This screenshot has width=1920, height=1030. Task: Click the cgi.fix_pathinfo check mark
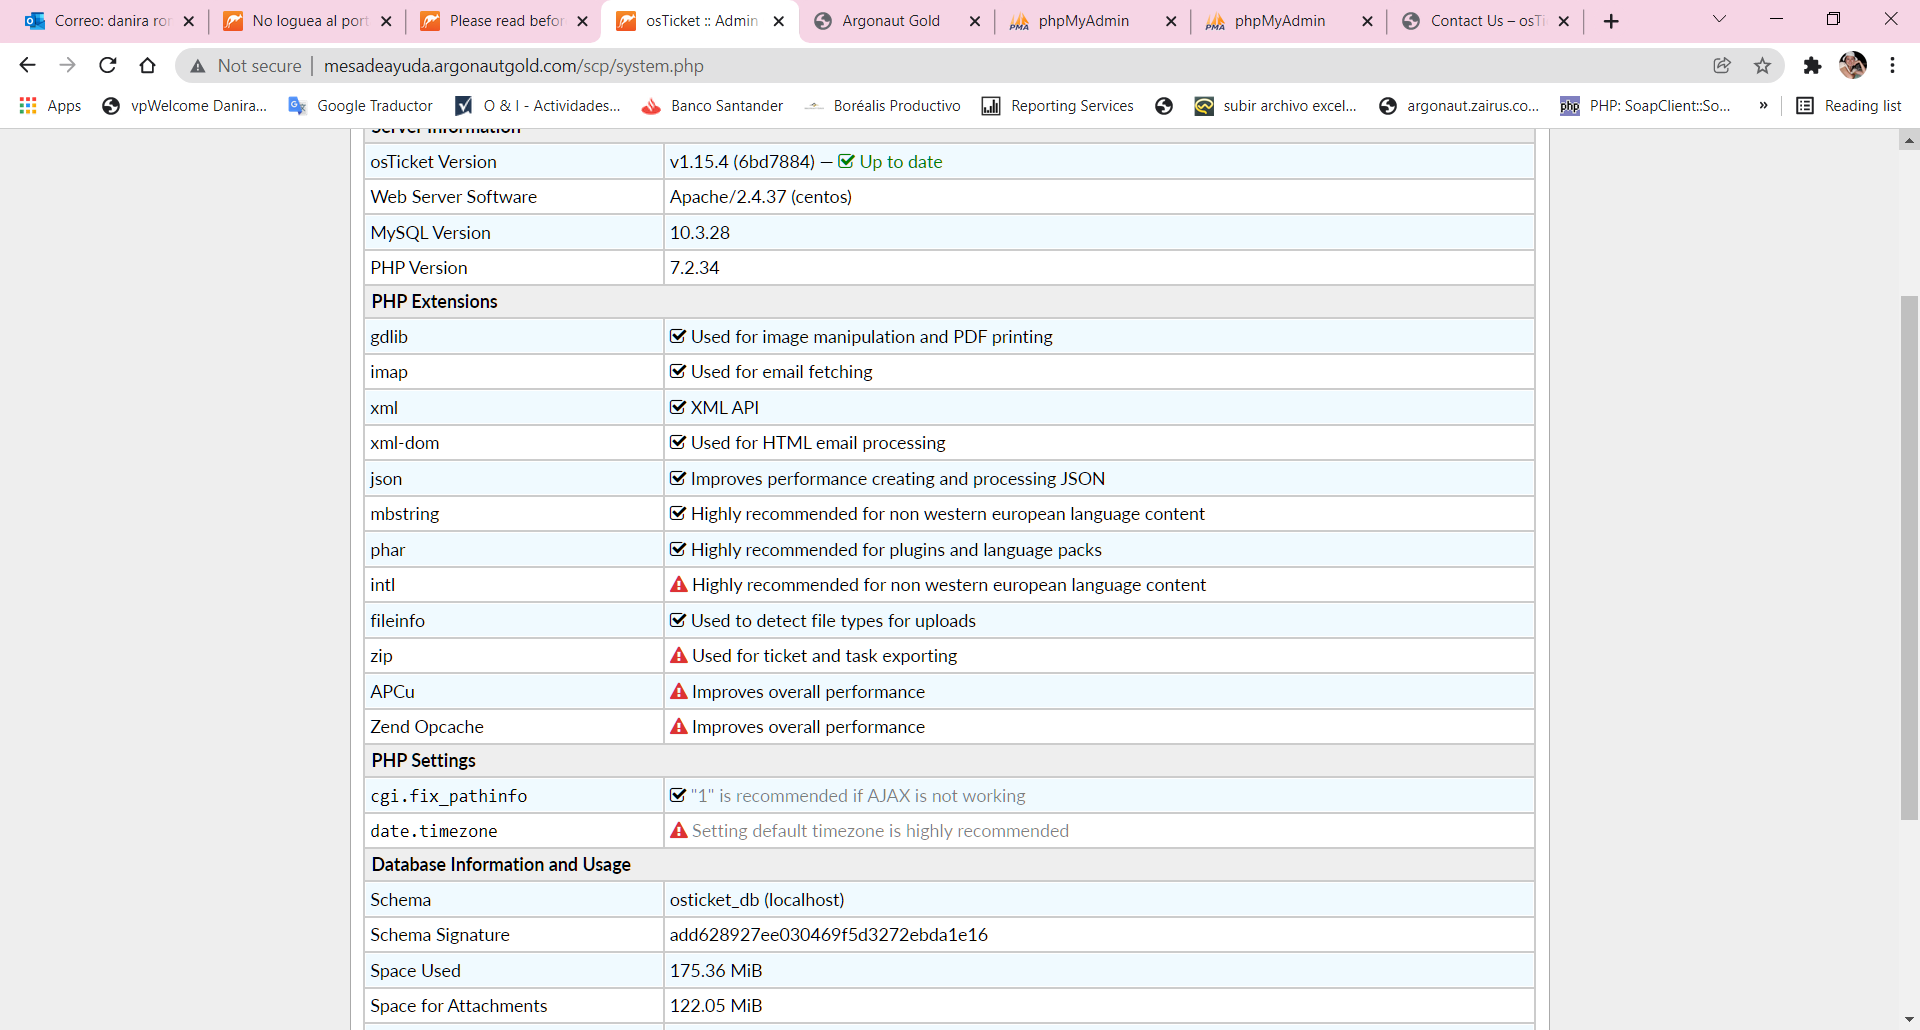click(x=678, y=795)
